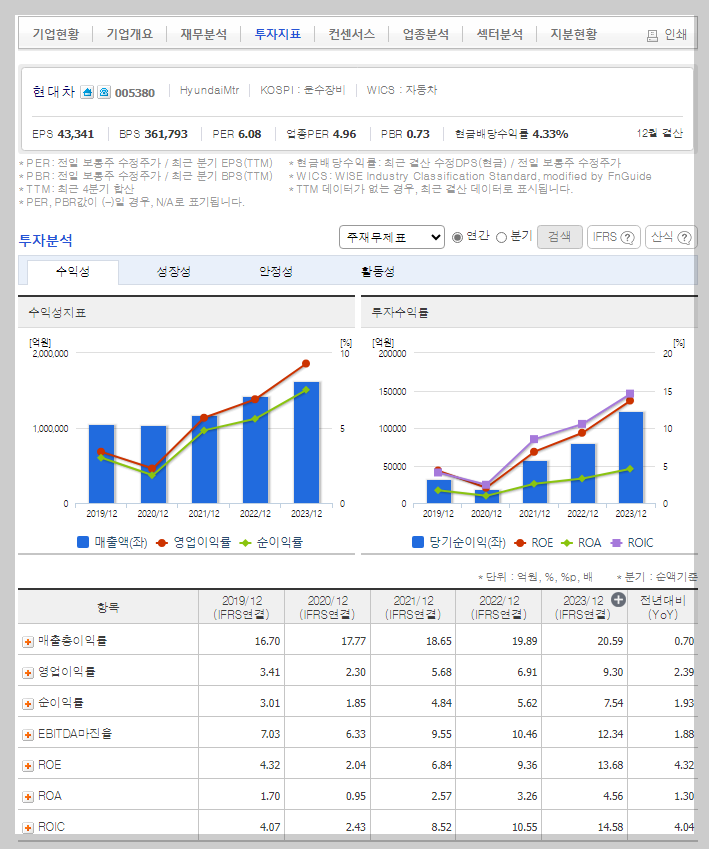Toggle 영업이익률 red legend marker

[161, 543]
